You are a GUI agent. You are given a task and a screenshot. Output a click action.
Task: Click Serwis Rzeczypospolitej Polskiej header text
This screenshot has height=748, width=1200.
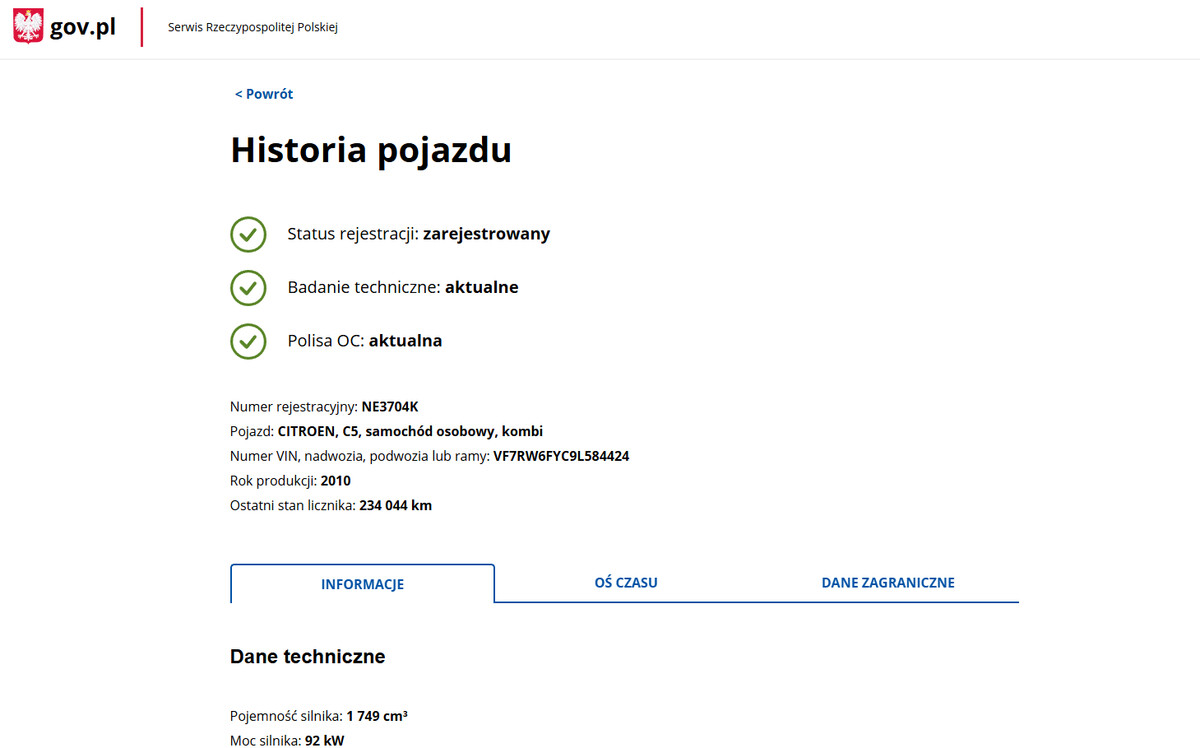pyautogui.click(x=252, y=28)
